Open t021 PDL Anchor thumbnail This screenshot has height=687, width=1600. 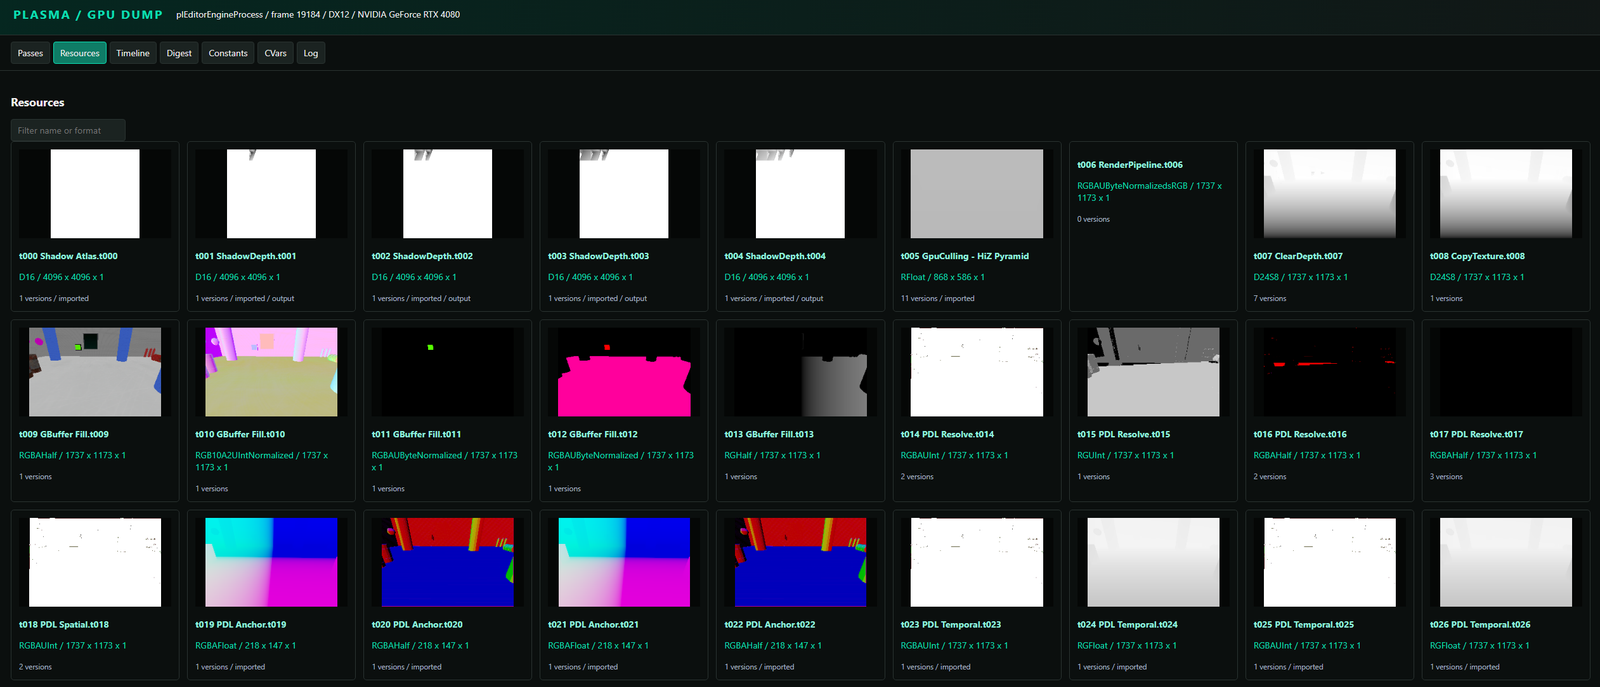624,562
